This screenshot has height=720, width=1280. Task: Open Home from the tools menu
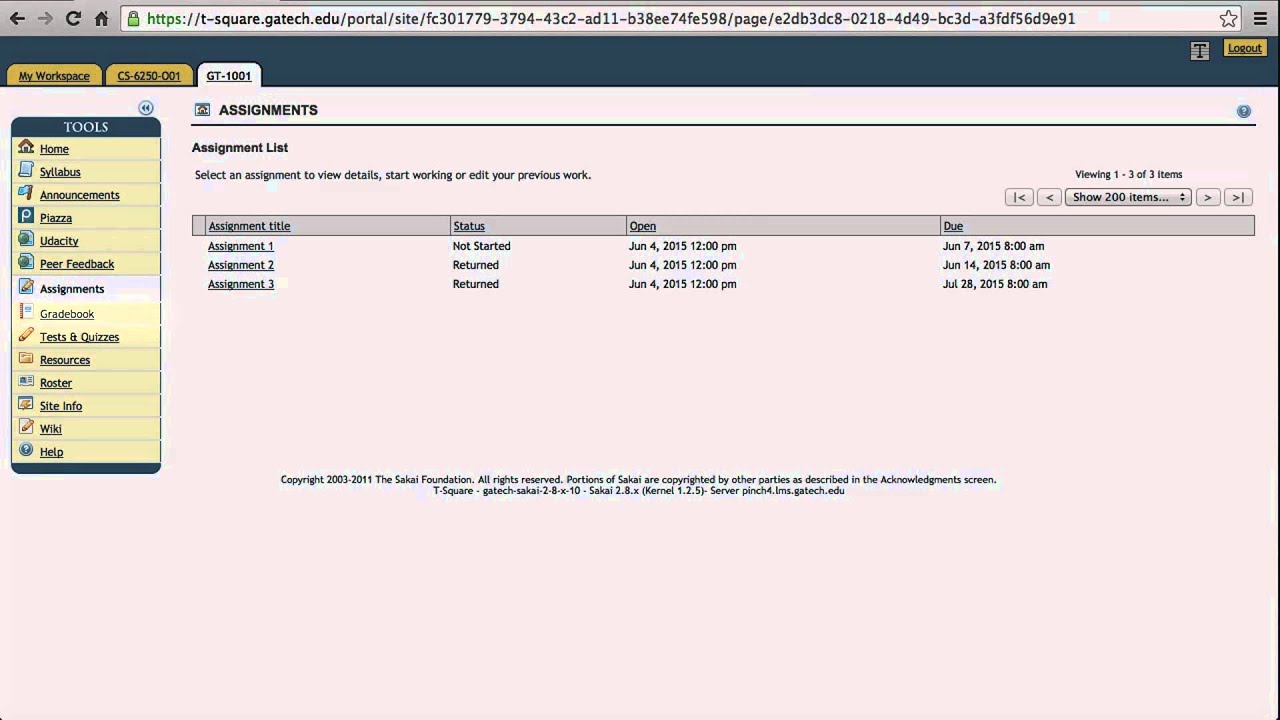point(54,149)
